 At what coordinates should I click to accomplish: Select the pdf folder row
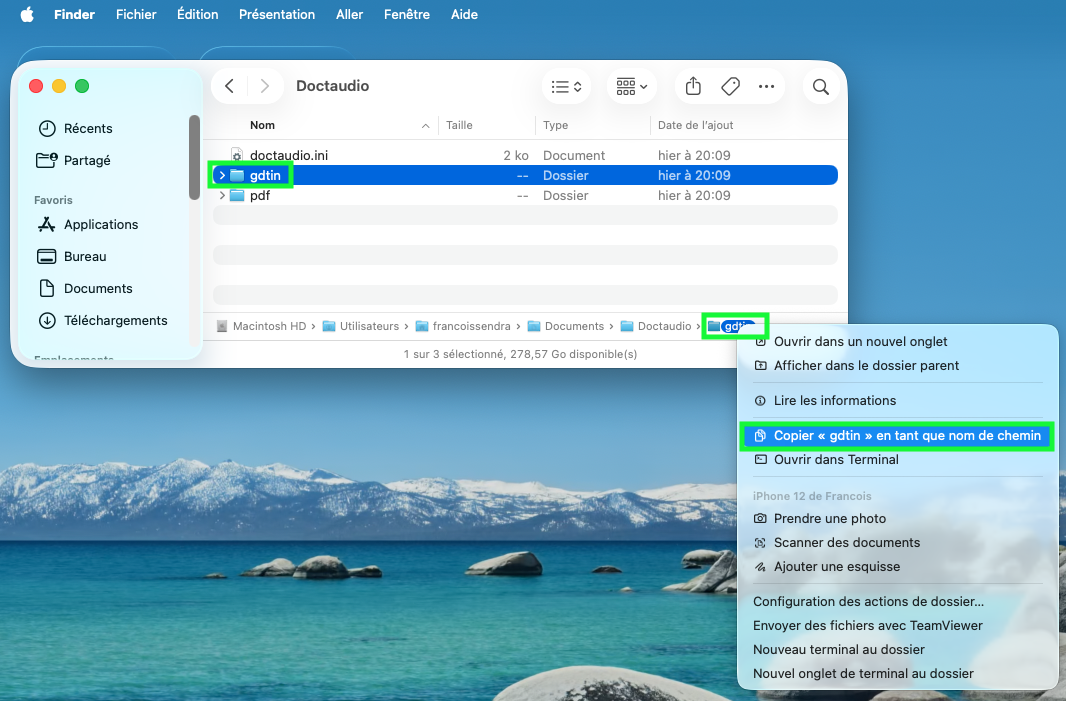(x=525, y=196)
